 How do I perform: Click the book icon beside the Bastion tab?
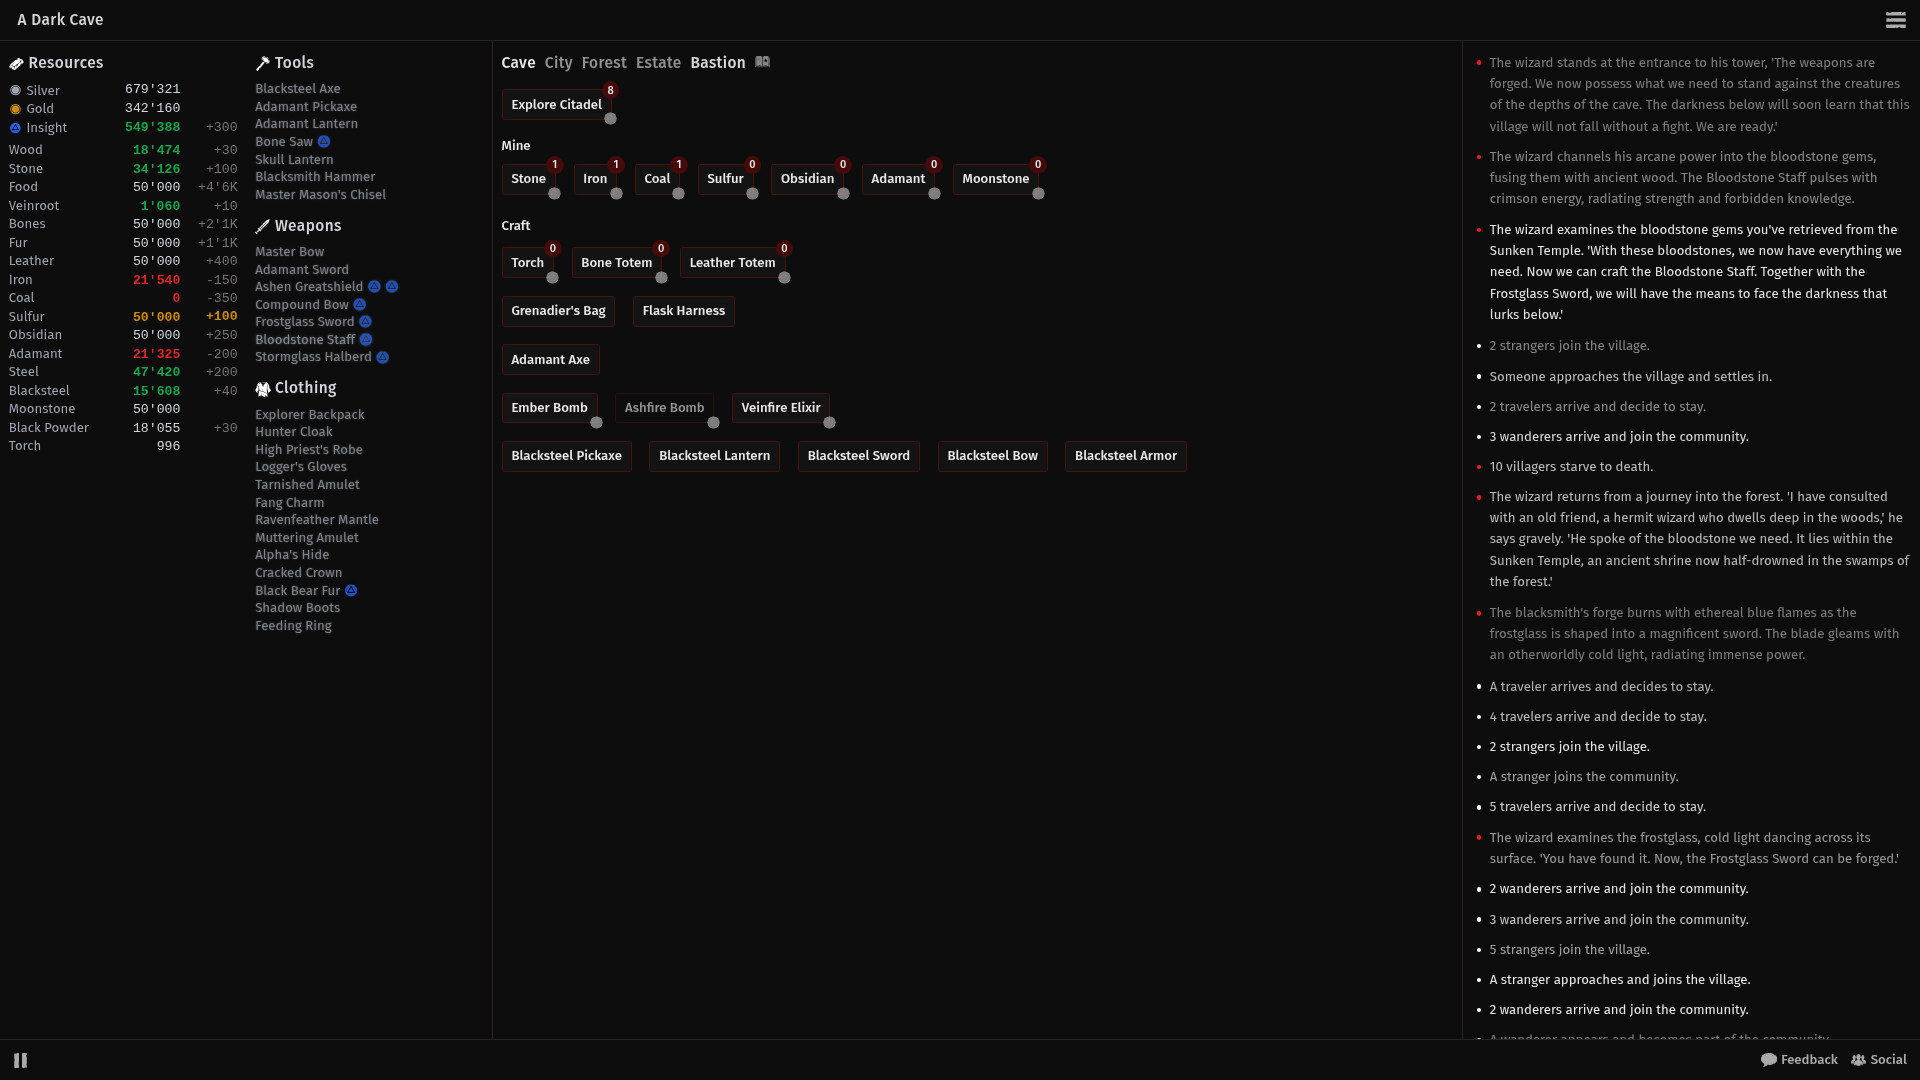pos(762,62)
